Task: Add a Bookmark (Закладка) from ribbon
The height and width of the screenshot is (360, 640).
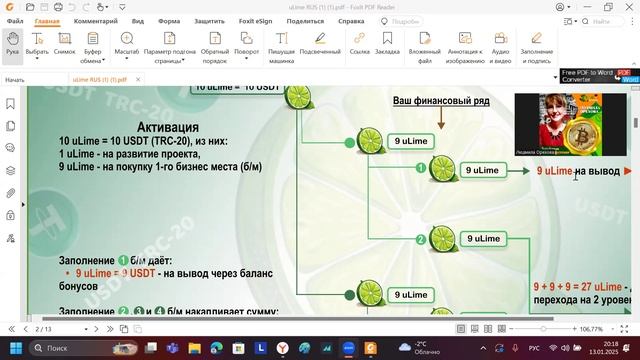Action: [387, 43]
